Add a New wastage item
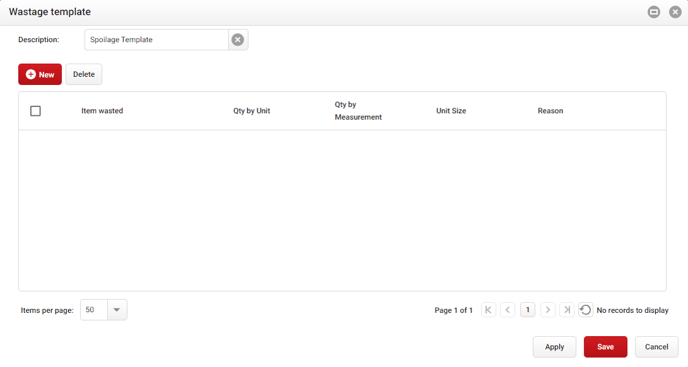688x367 pixels. [40, 75]
